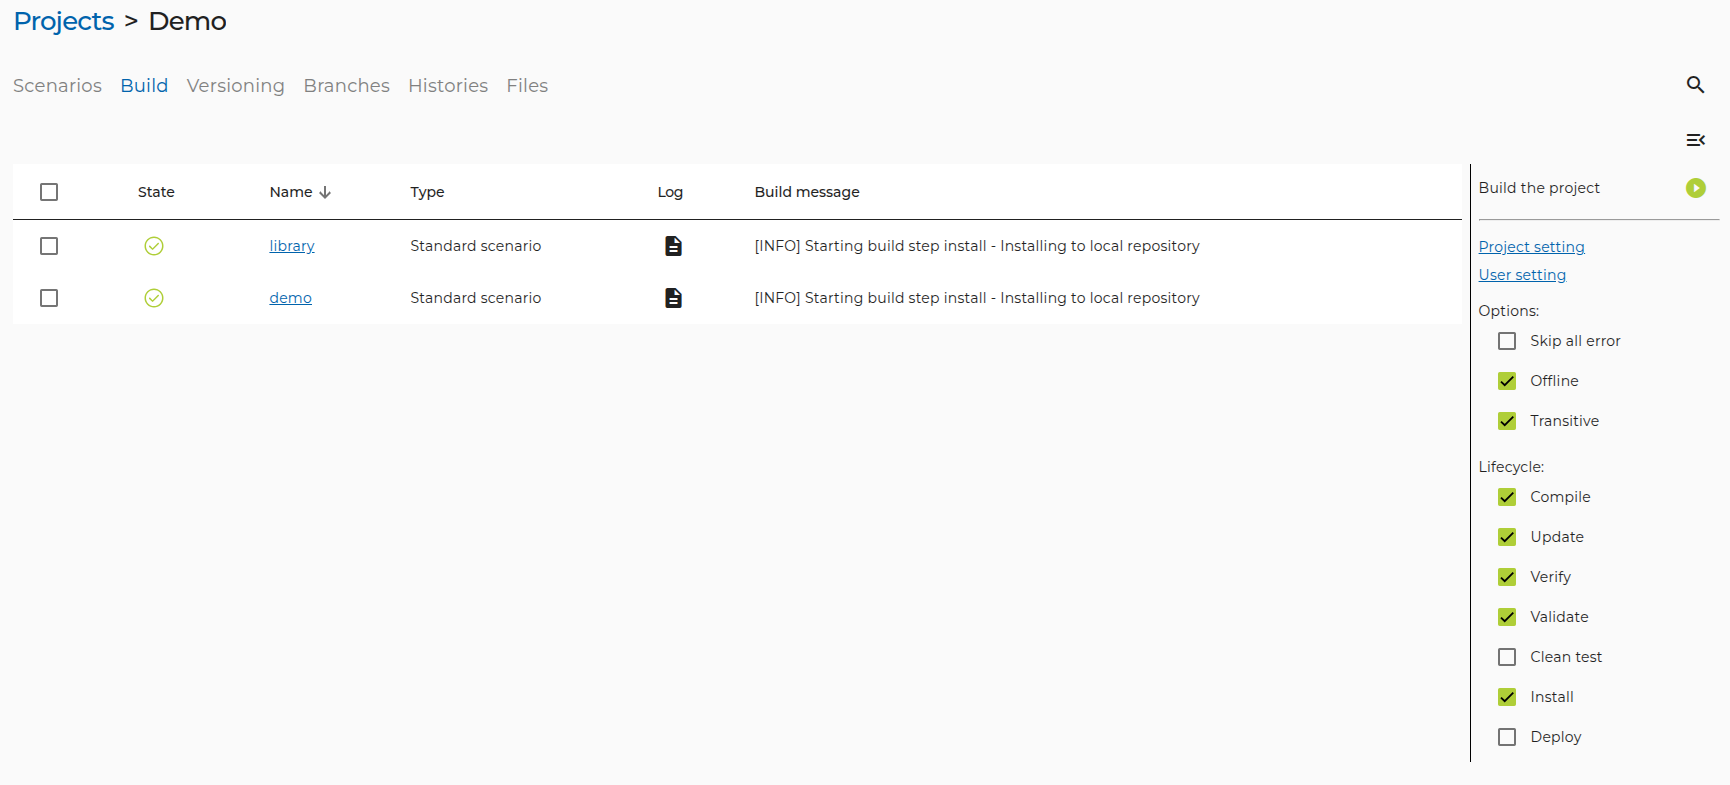Viewport: 1730px width, 785px height.
Task: Open the library scenario link
Action: coord(292,246)
